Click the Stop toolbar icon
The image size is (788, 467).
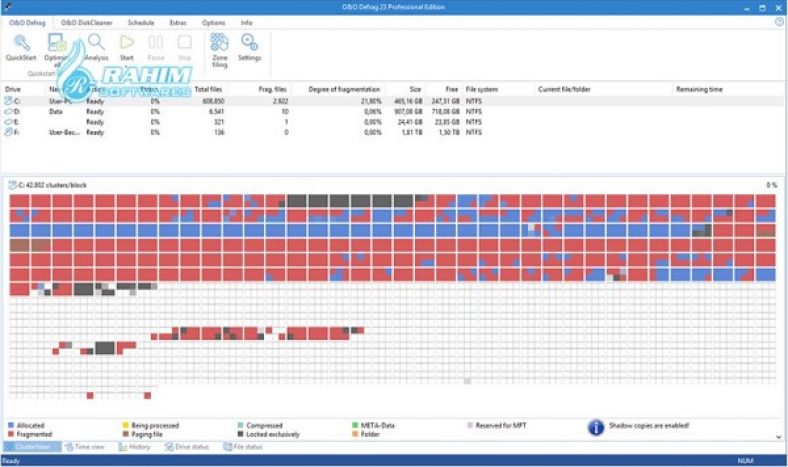click(184, 43)
